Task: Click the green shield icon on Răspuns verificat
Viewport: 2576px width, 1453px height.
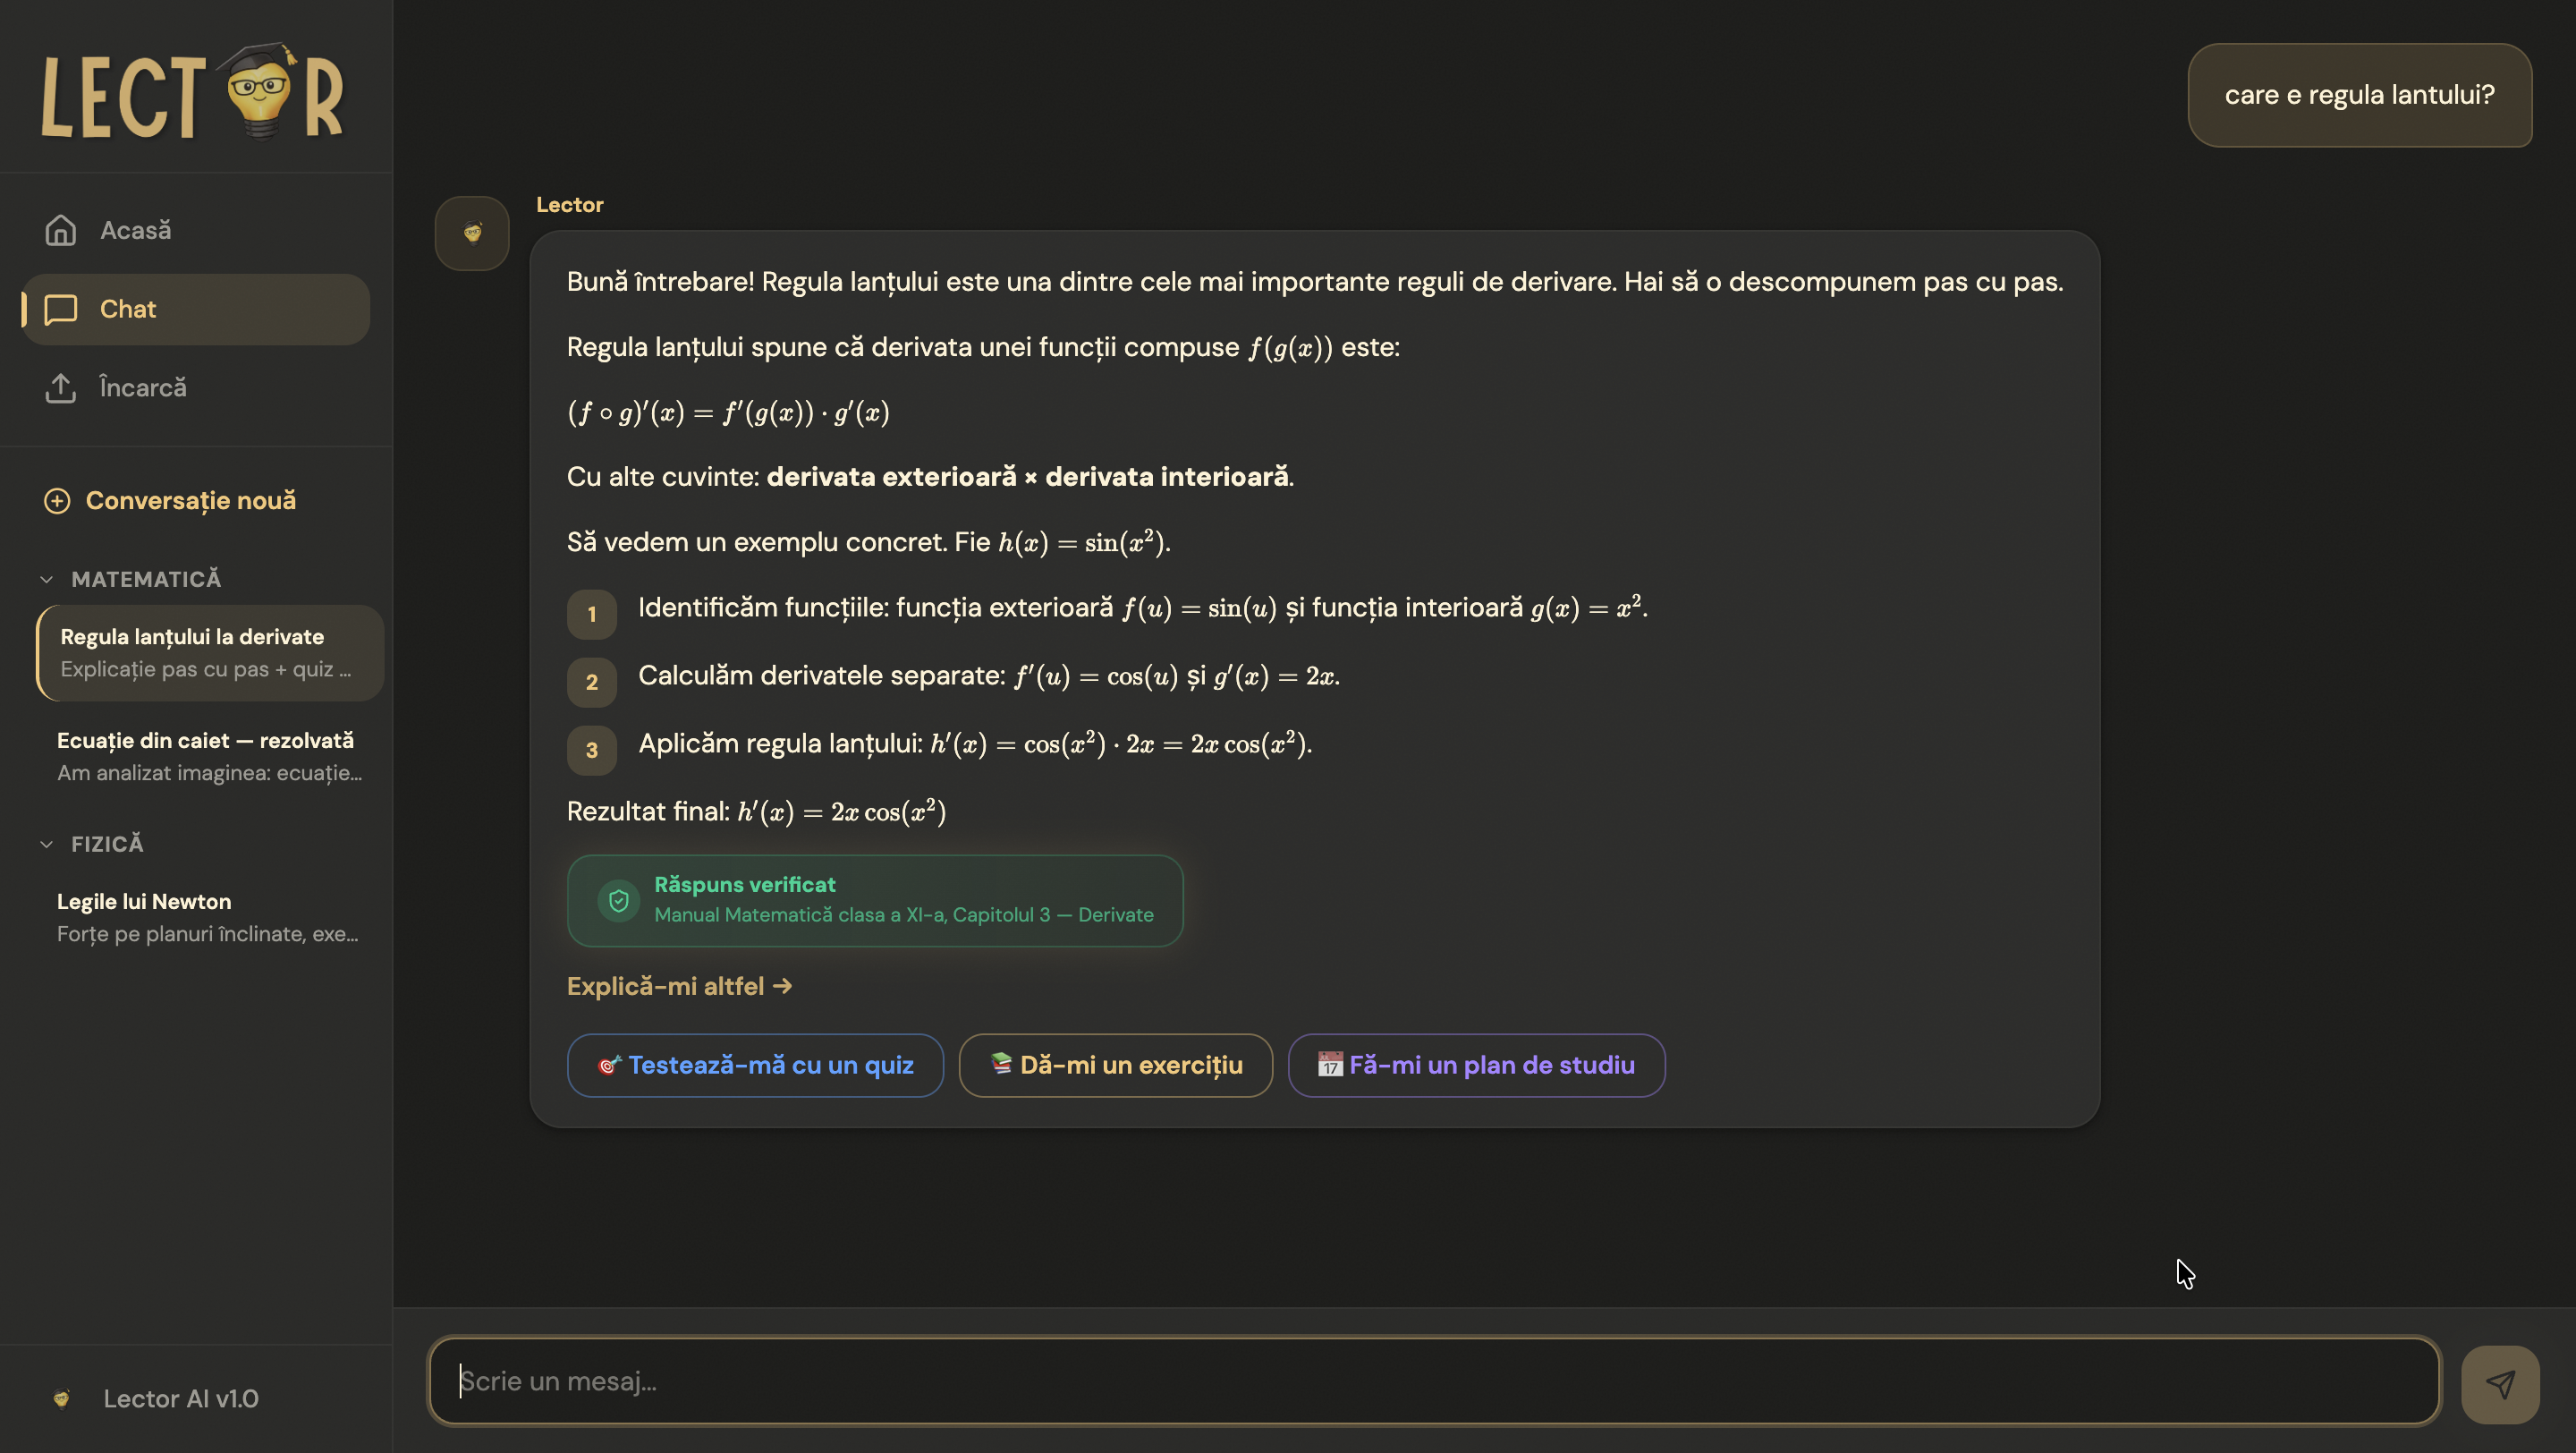Action: pos(619,900)
